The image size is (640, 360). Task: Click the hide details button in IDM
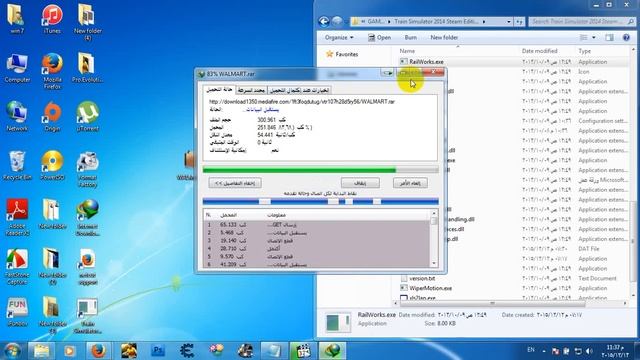(235, 183)
